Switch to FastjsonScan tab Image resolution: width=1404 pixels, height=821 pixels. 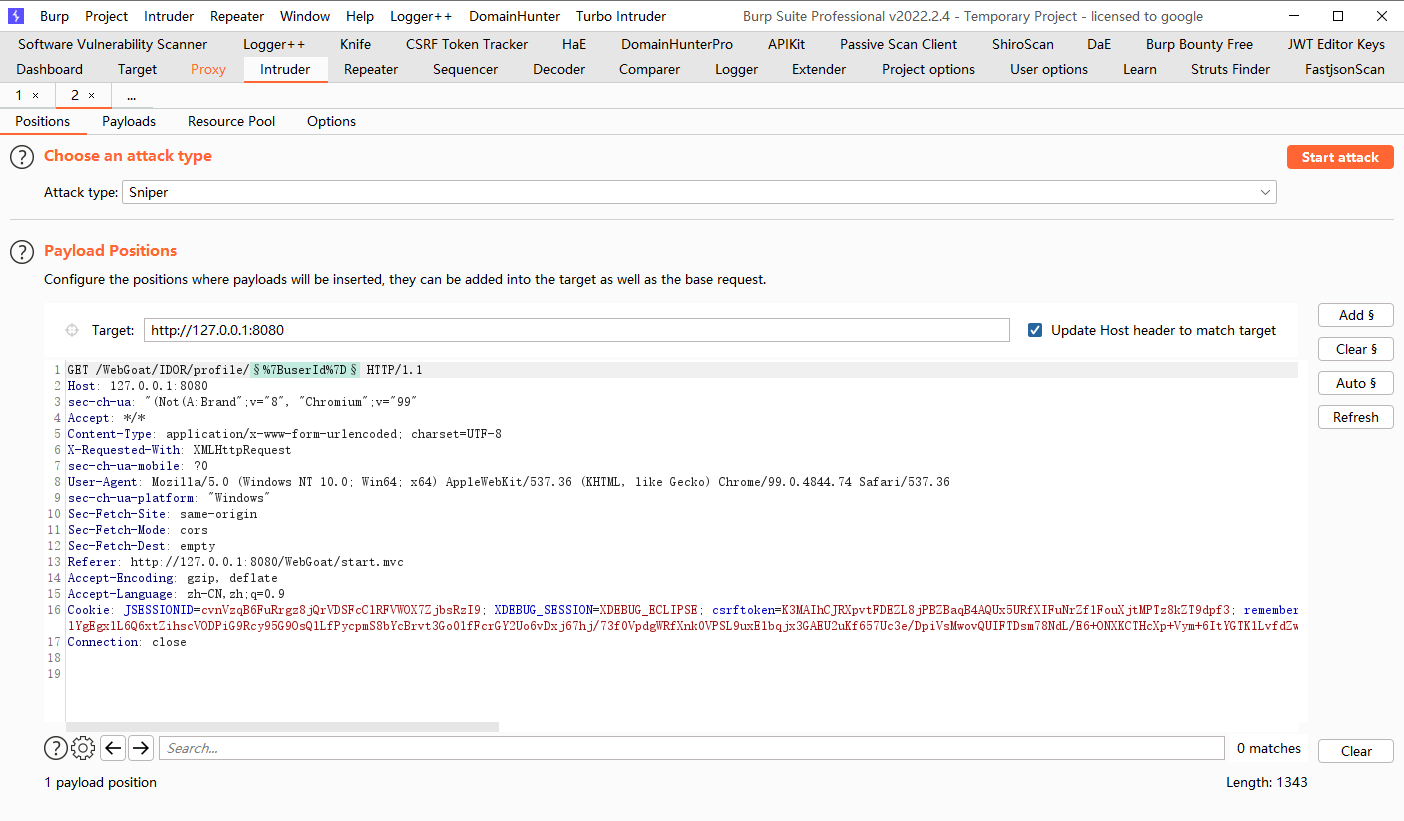(x=1345, y=69)
